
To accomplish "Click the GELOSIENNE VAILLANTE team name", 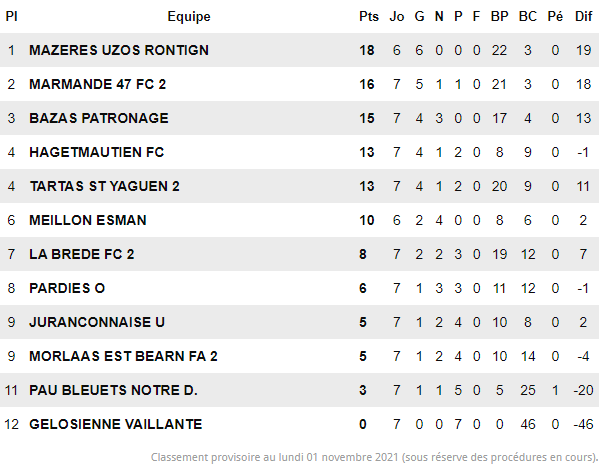I will click(x=116, y=424).
